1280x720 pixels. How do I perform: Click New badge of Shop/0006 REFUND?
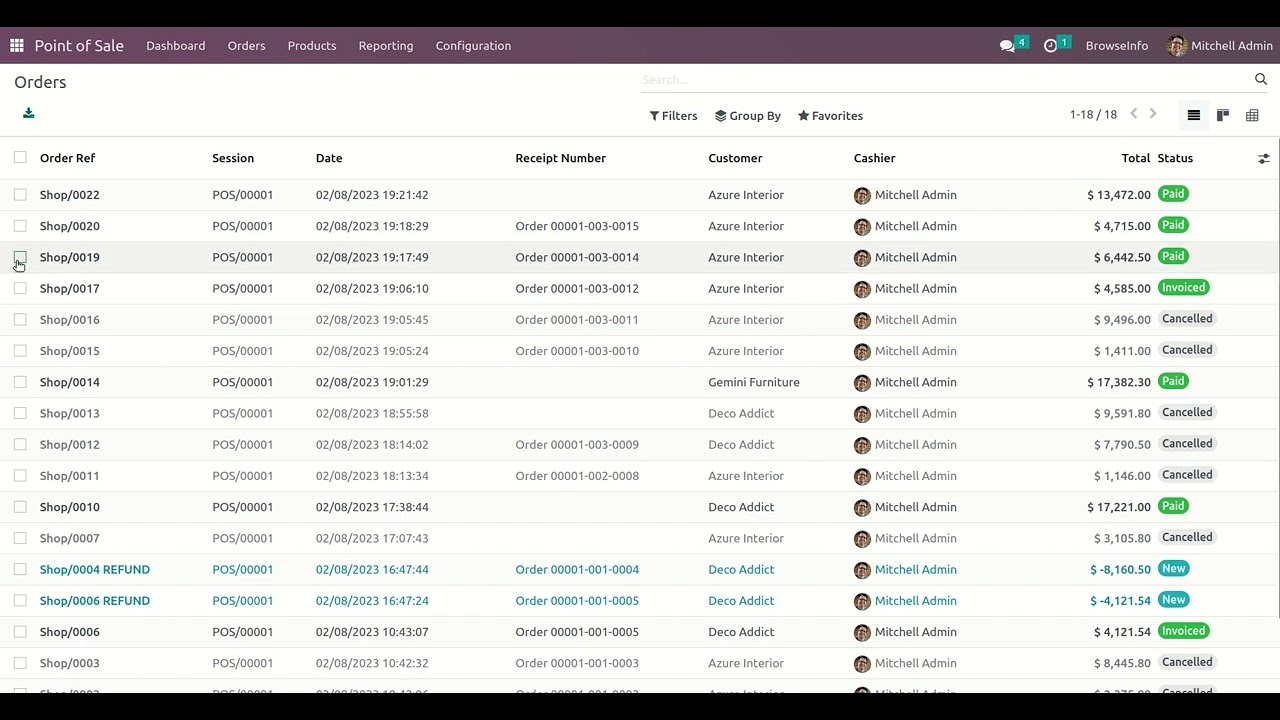click(1174, 600)
